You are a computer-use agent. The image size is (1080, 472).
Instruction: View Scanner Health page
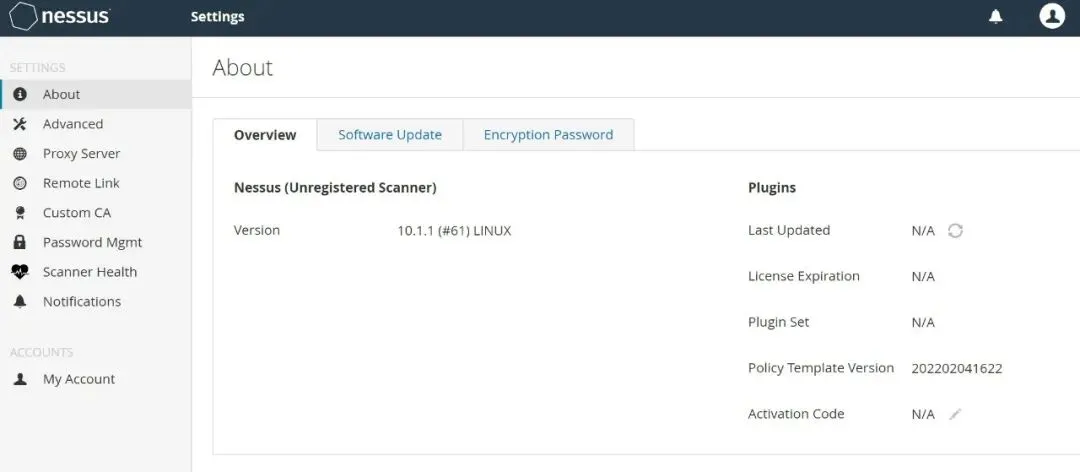(96, 272)
